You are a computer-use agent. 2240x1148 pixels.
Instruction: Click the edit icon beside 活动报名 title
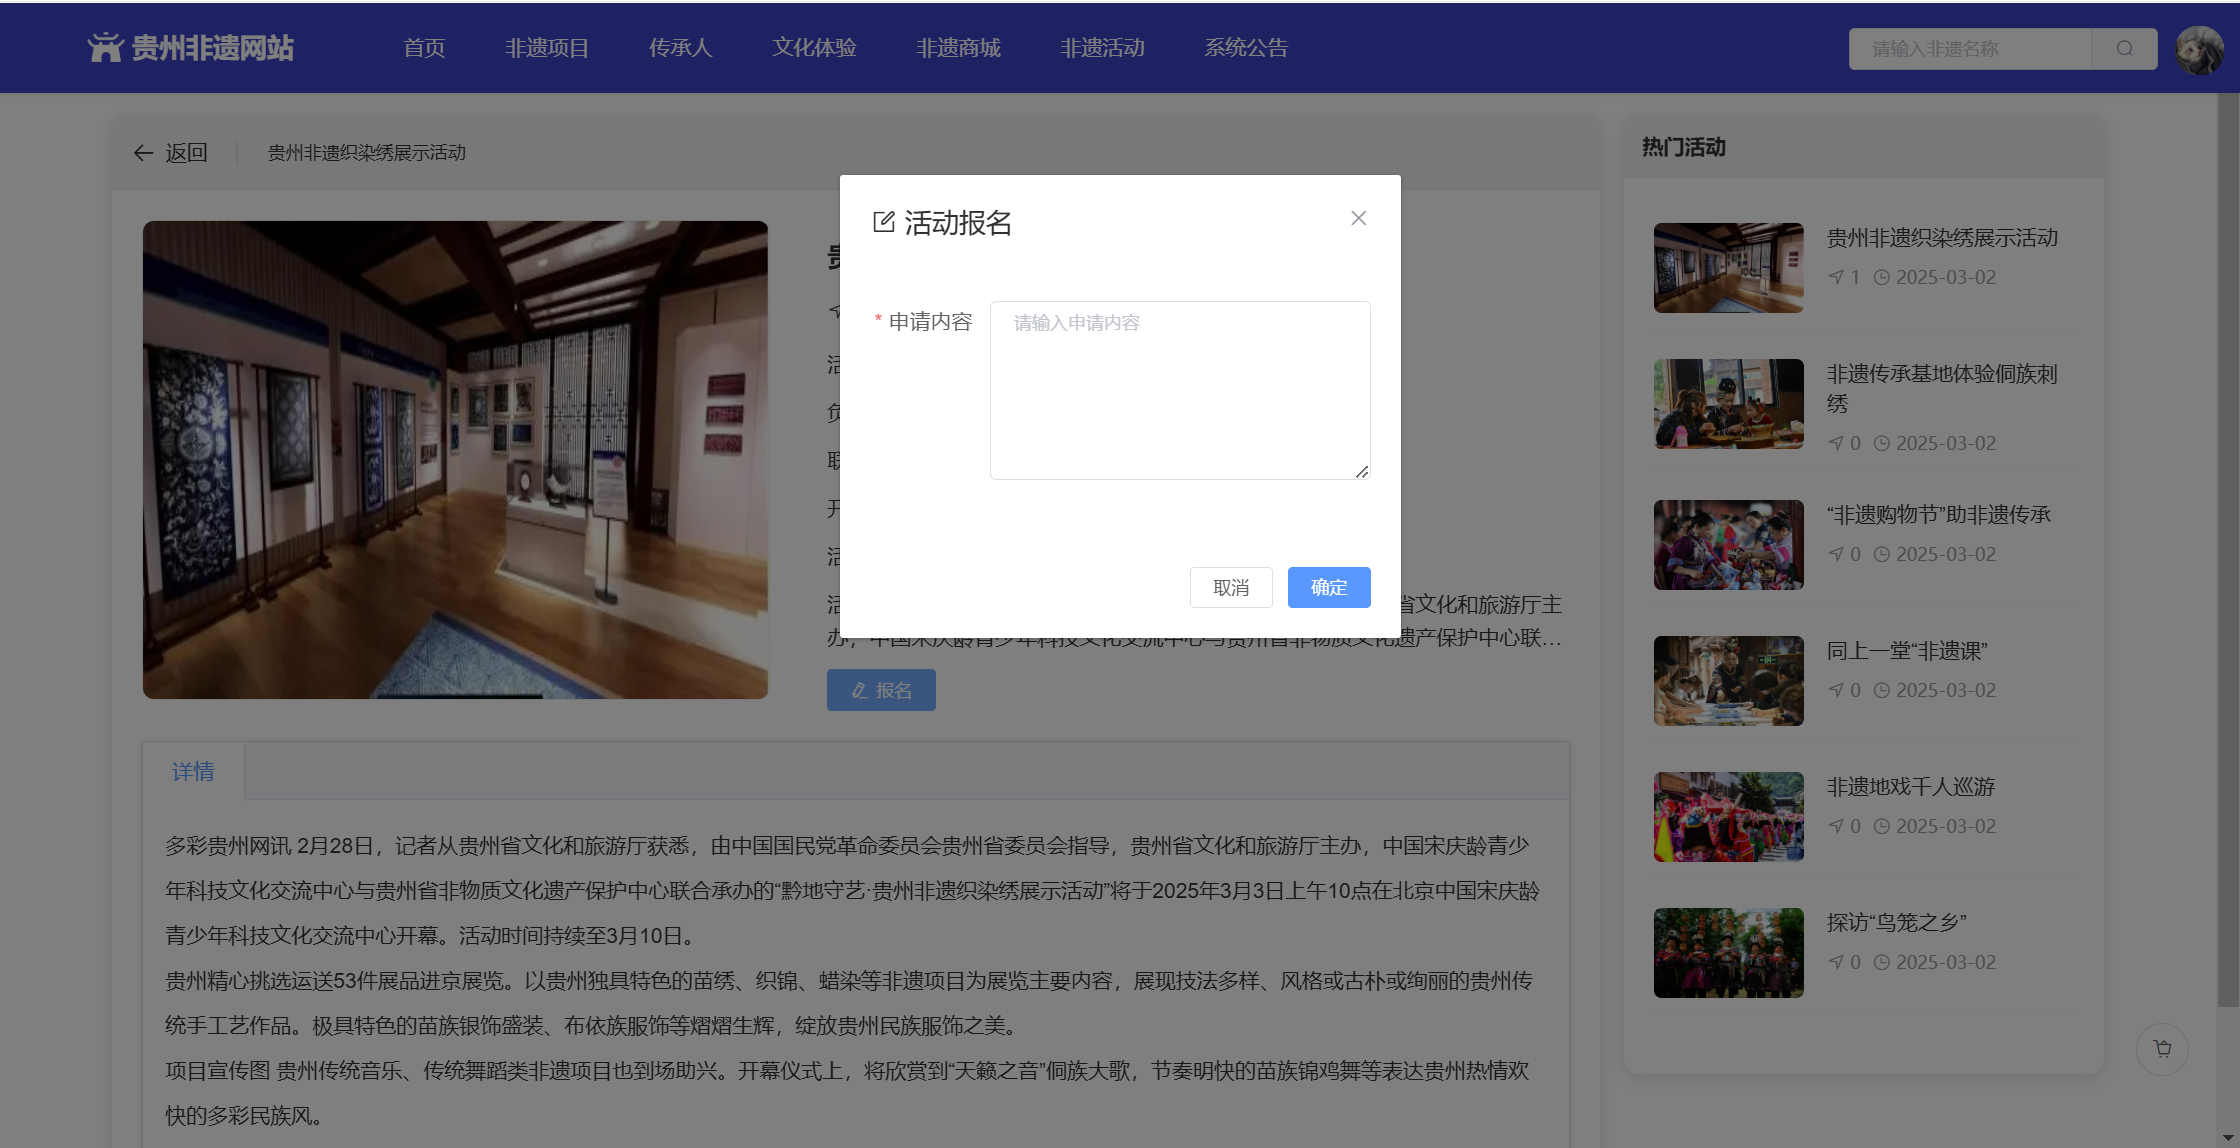(883, 222)
